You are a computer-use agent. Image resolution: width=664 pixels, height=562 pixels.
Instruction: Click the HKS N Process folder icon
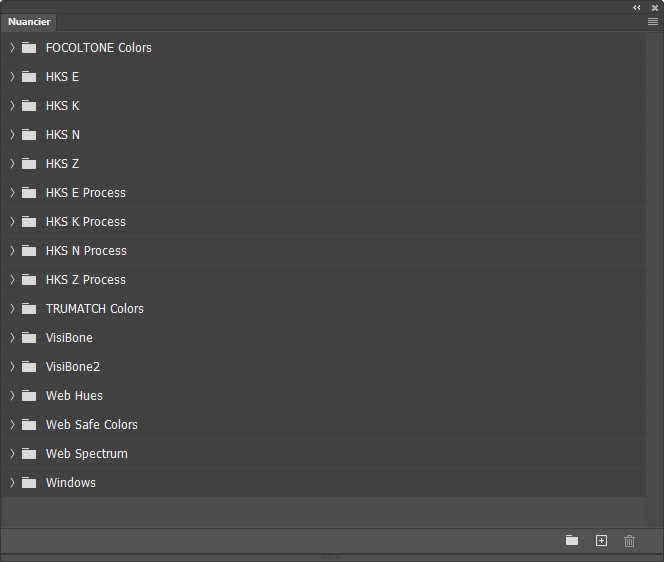(x=29, y=251)
